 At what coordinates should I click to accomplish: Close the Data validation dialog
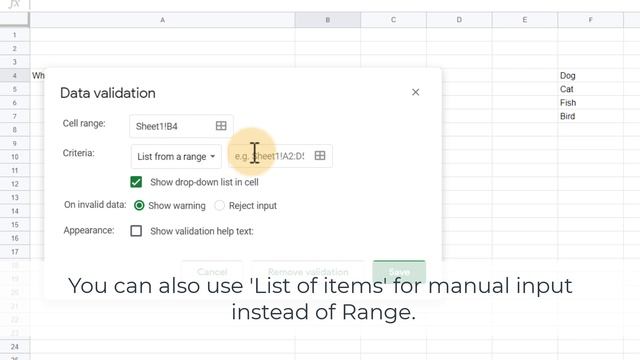pyautogui.click(x=416, y=92)
